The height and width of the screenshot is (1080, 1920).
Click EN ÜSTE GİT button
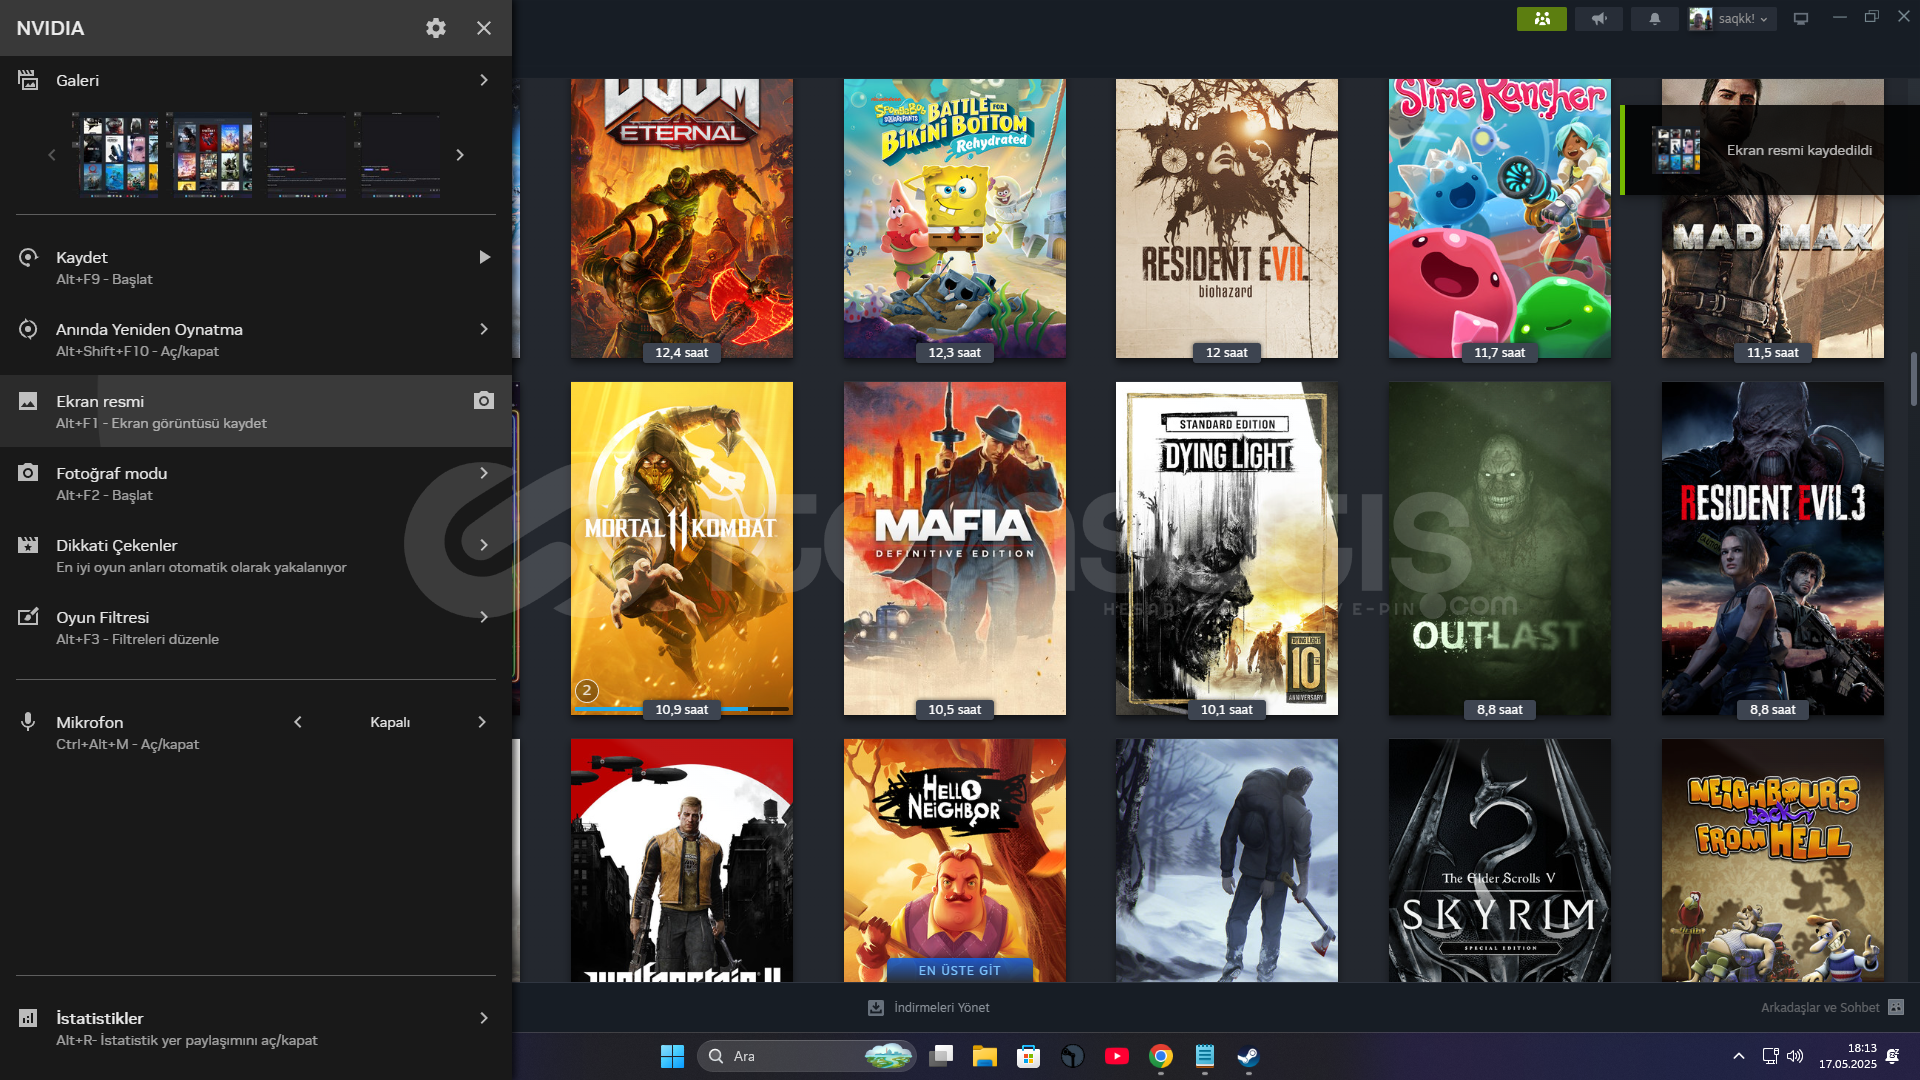[960, 970]
